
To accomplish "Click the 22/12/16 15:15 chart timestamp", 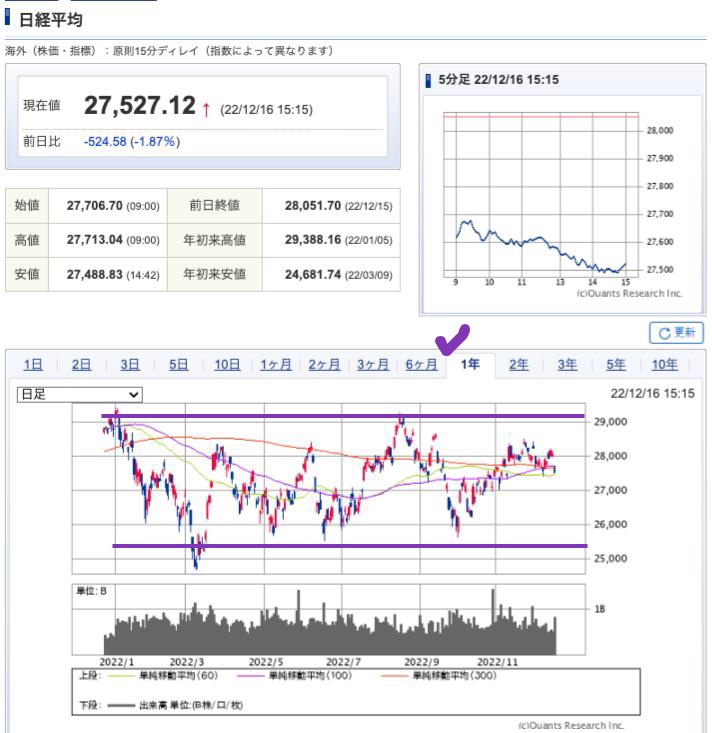I will coord(652,394).
